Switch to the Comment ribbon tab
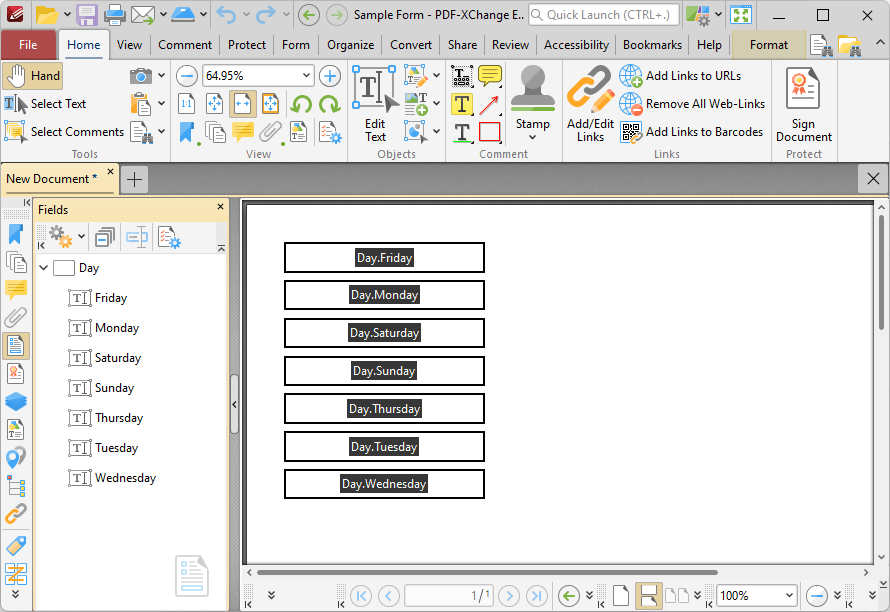Screen dimensions: 890x612 [184, 45]
